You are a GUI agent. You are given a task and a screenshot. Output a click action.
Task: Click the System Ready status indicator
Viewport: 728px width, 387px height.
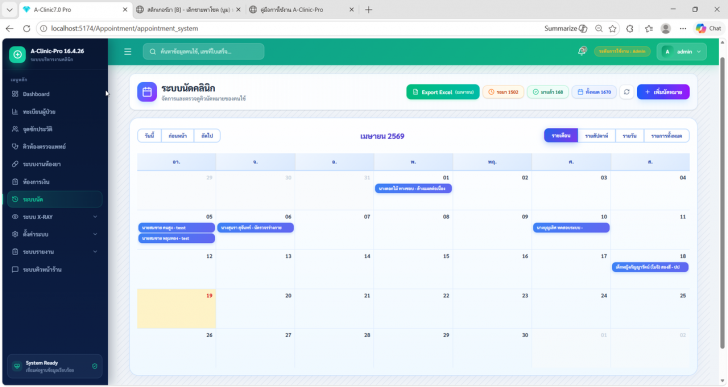point(55,366)
